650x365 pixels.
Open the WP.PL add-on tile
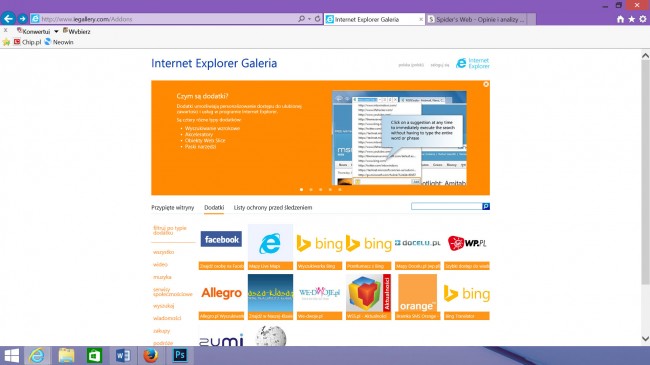point(467,247)
